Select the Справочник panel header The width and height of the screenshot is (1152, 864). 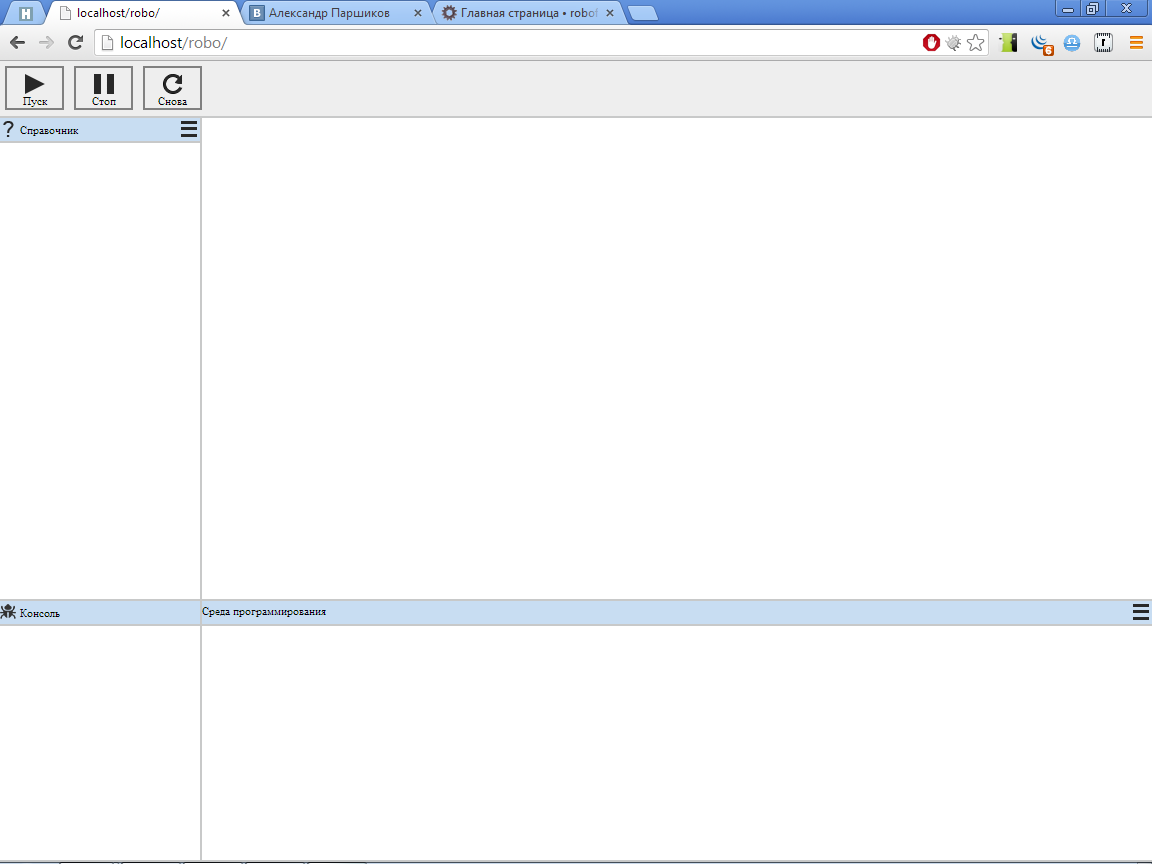pos(100,130)
